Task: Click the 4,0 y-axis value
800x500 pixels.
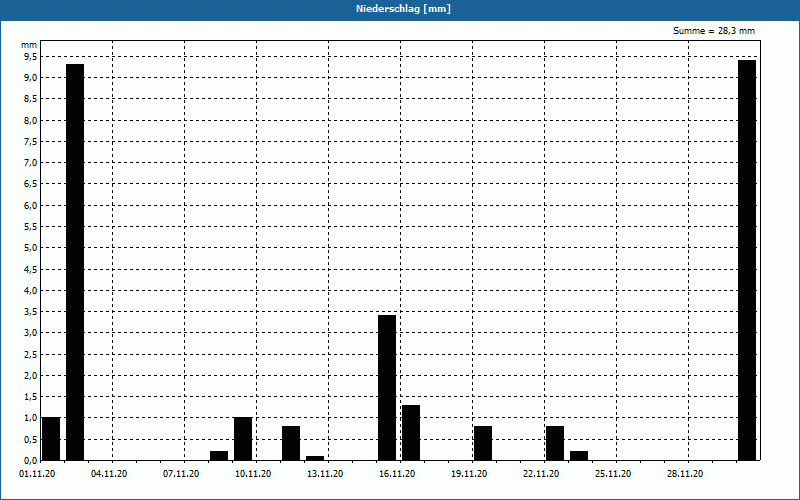Action: tap(31, 290)
